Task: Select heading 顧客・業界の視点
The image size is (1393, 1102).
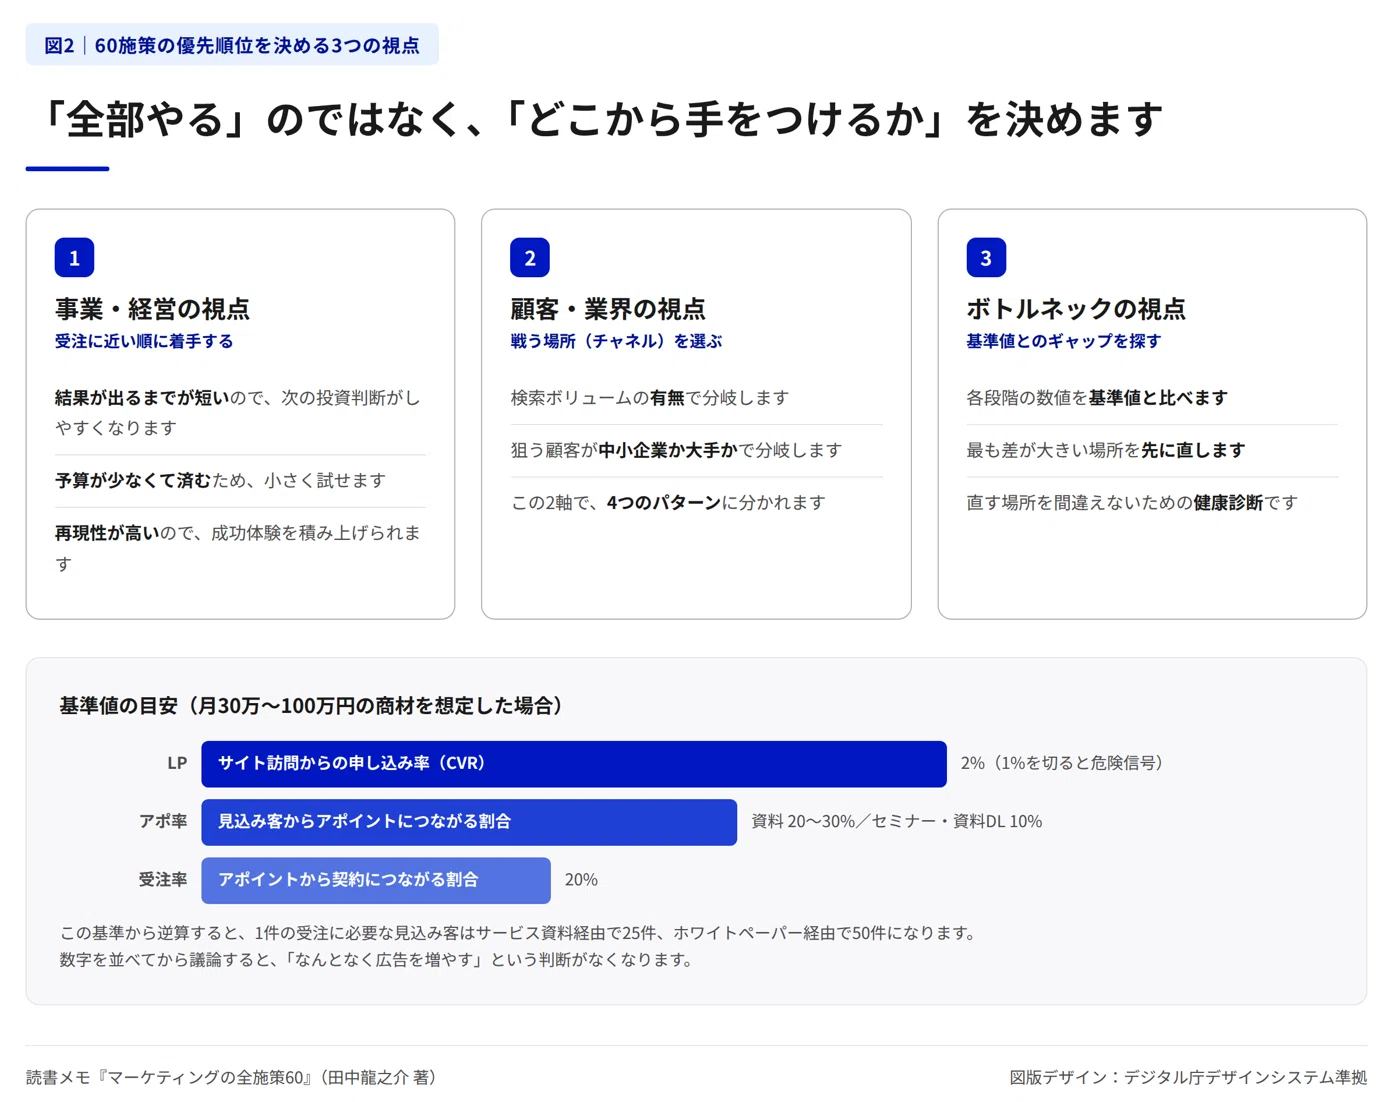Action: tap(608, 309)
